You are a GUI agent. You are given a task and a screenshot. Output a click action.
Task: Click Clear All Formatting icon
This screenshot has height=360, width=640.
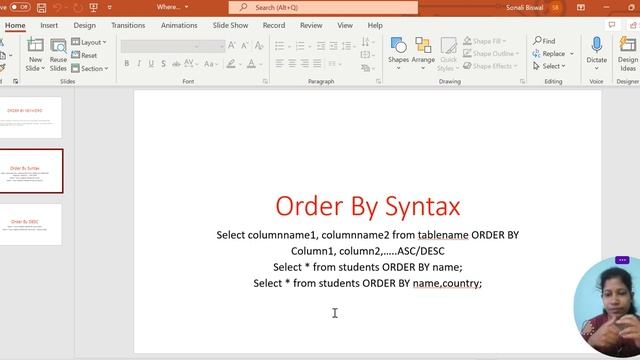point(259,46)
